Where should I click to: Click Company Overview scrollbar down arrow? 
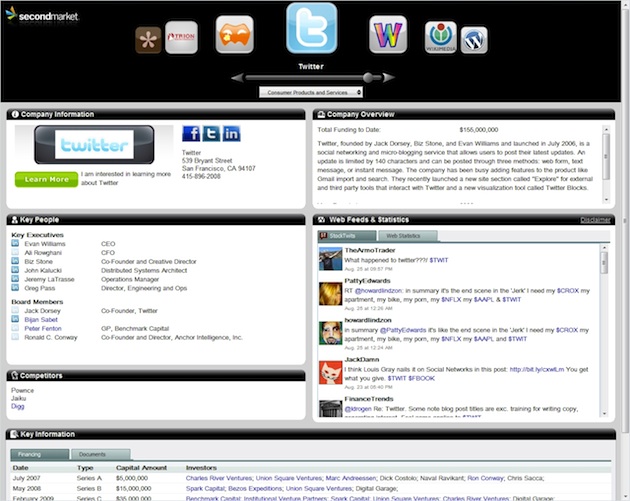coord(606,199)
